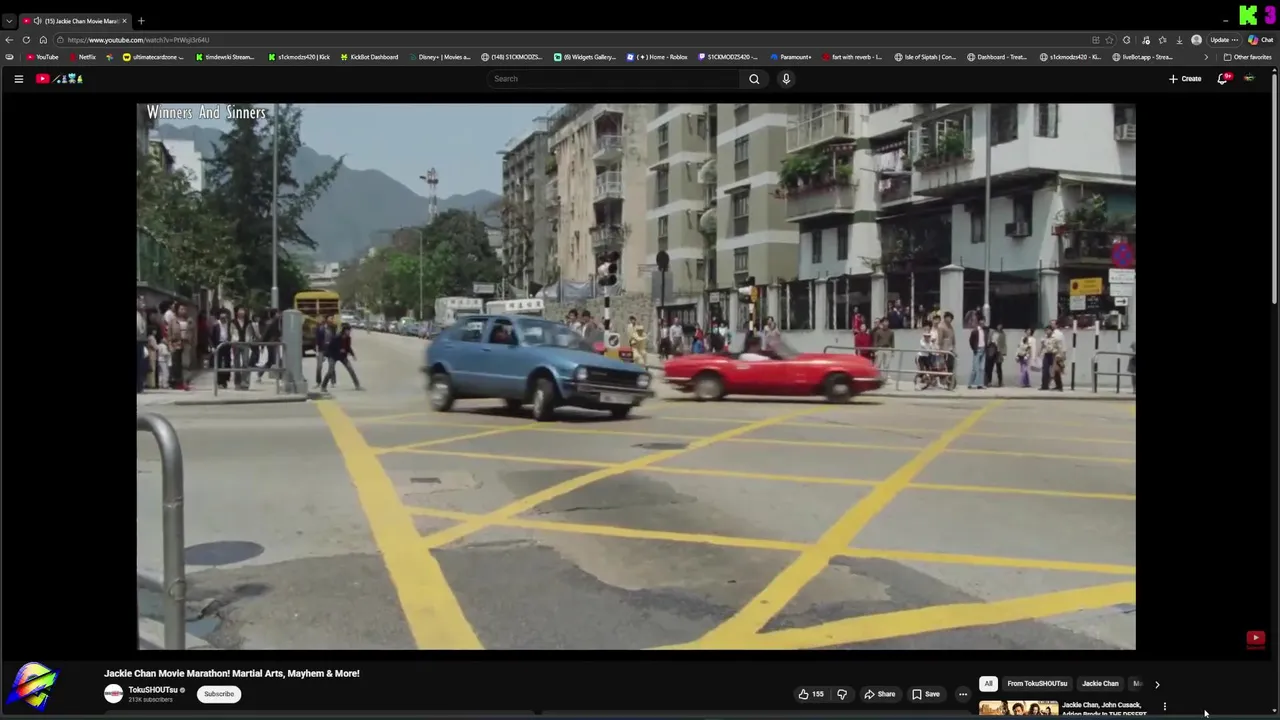
Task: Open Home - Roblox bookmark
Action: [657, 57]
